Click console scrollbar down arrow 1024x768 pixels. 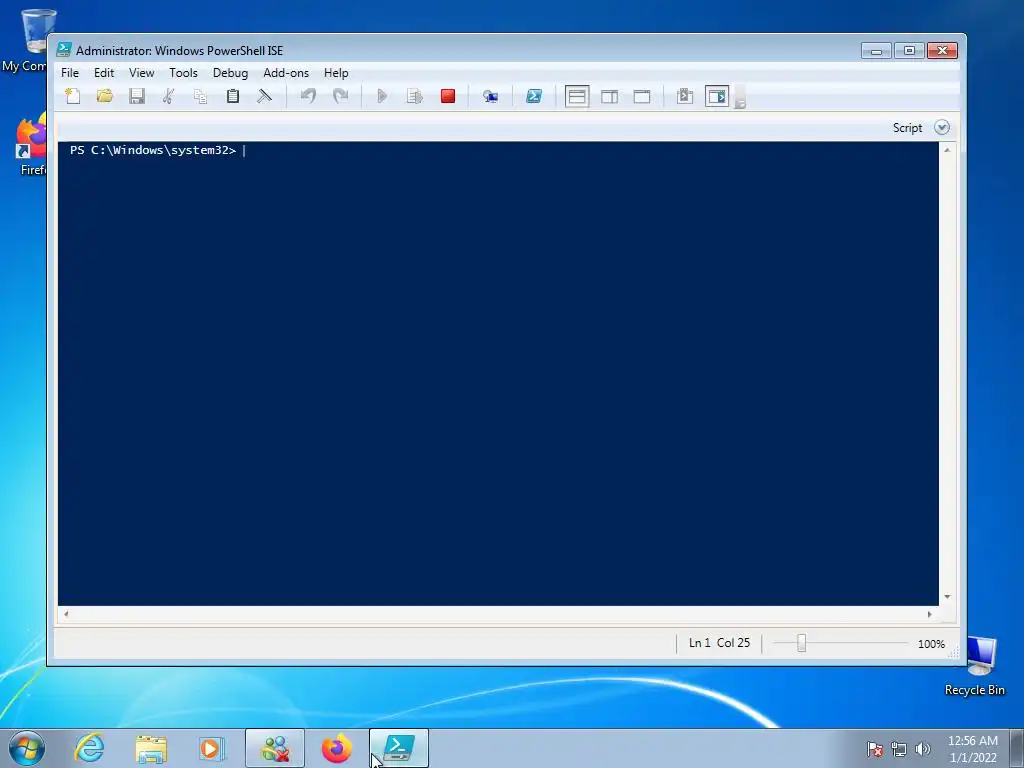pos(947,597)
